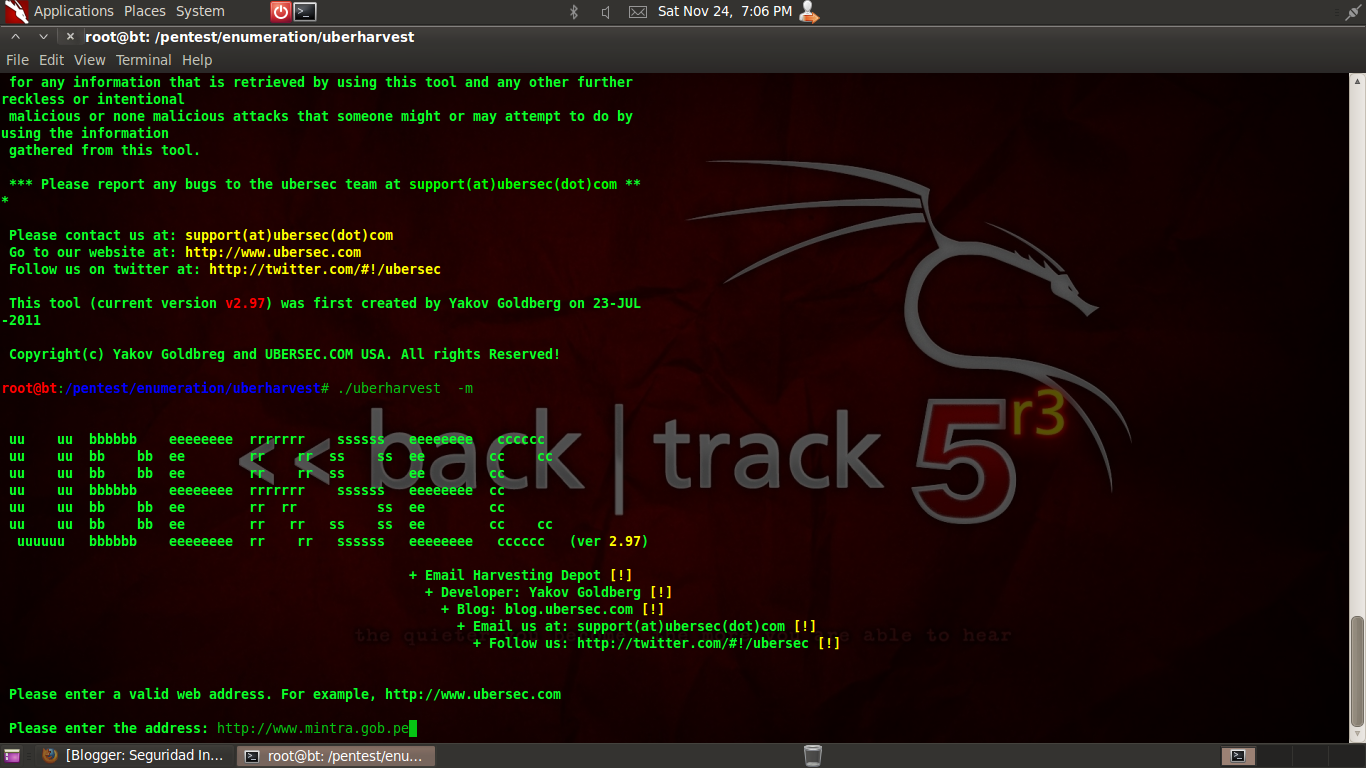Click the workspace switcher terminal thumbnail

click(1238, 756)
